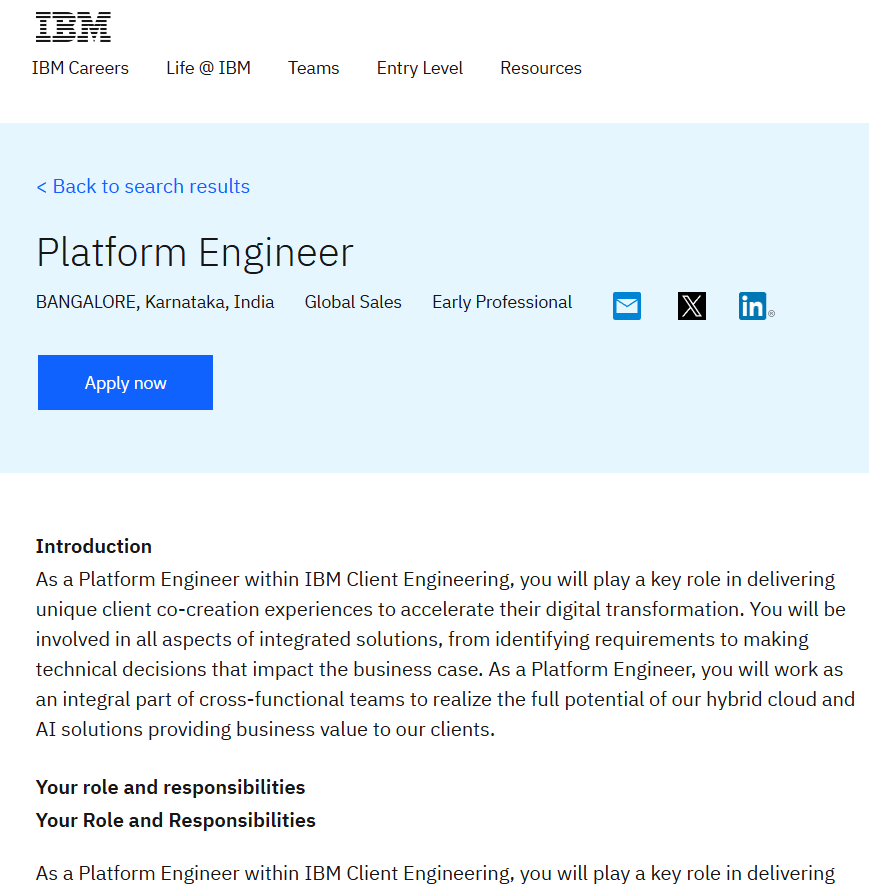Click the 'Your Role and Responsibilities' subheading

pos(175,820)
